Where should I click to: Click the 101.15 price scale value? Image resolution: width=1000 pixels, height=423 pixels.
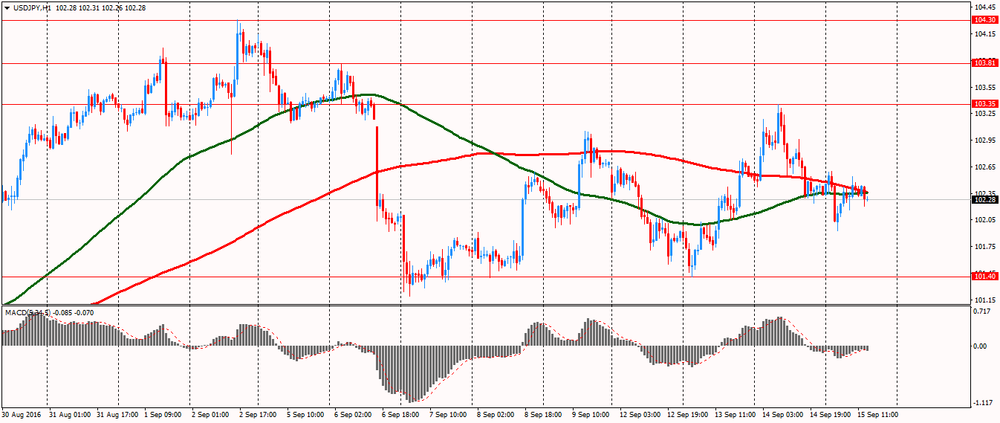click(x=984, y=299)
